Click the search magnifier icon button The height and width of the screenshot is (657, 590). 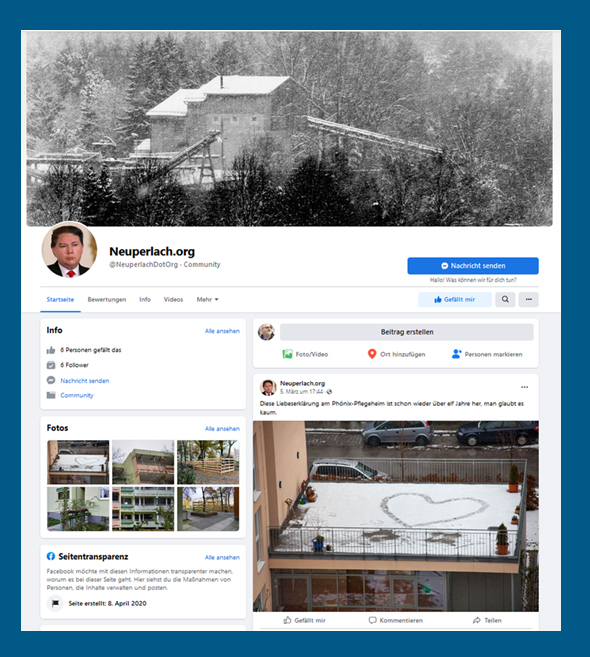point(505,299)
